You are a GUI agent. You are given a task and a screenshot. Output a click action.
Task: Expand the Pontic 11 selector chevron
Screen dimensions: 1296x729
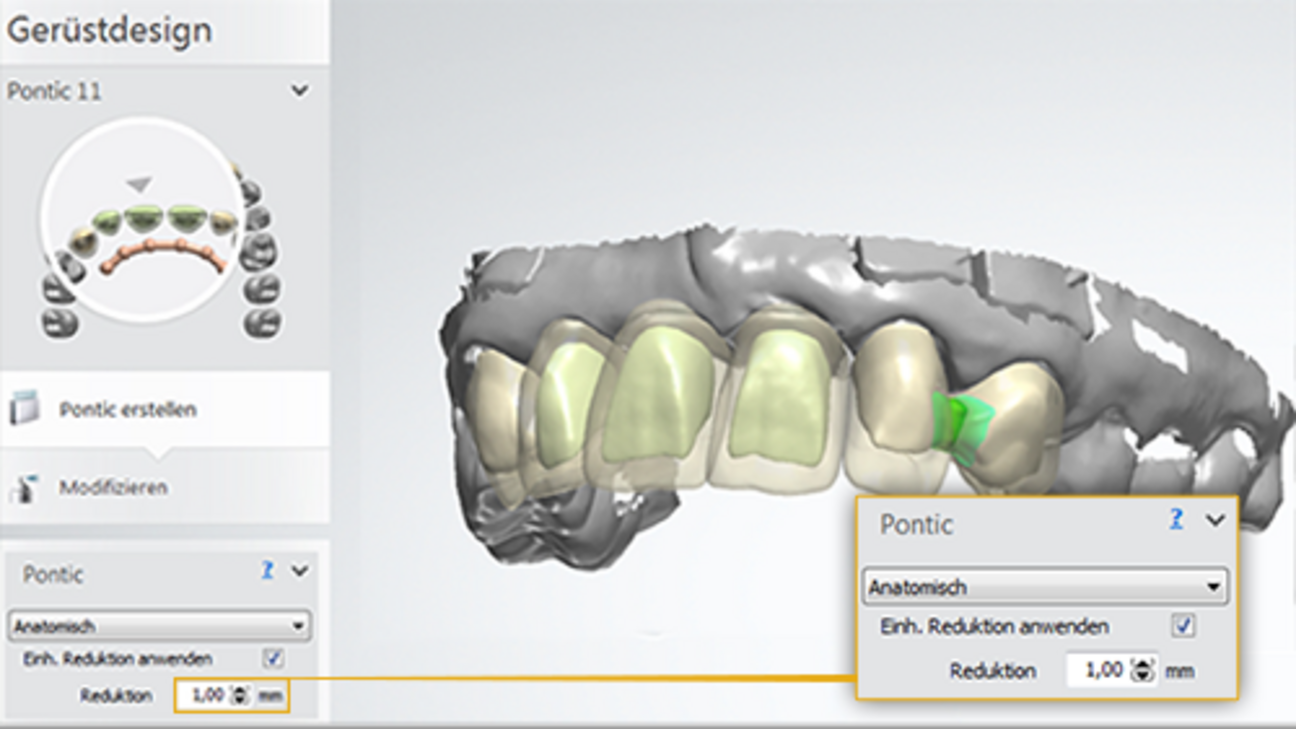point(299,91)
